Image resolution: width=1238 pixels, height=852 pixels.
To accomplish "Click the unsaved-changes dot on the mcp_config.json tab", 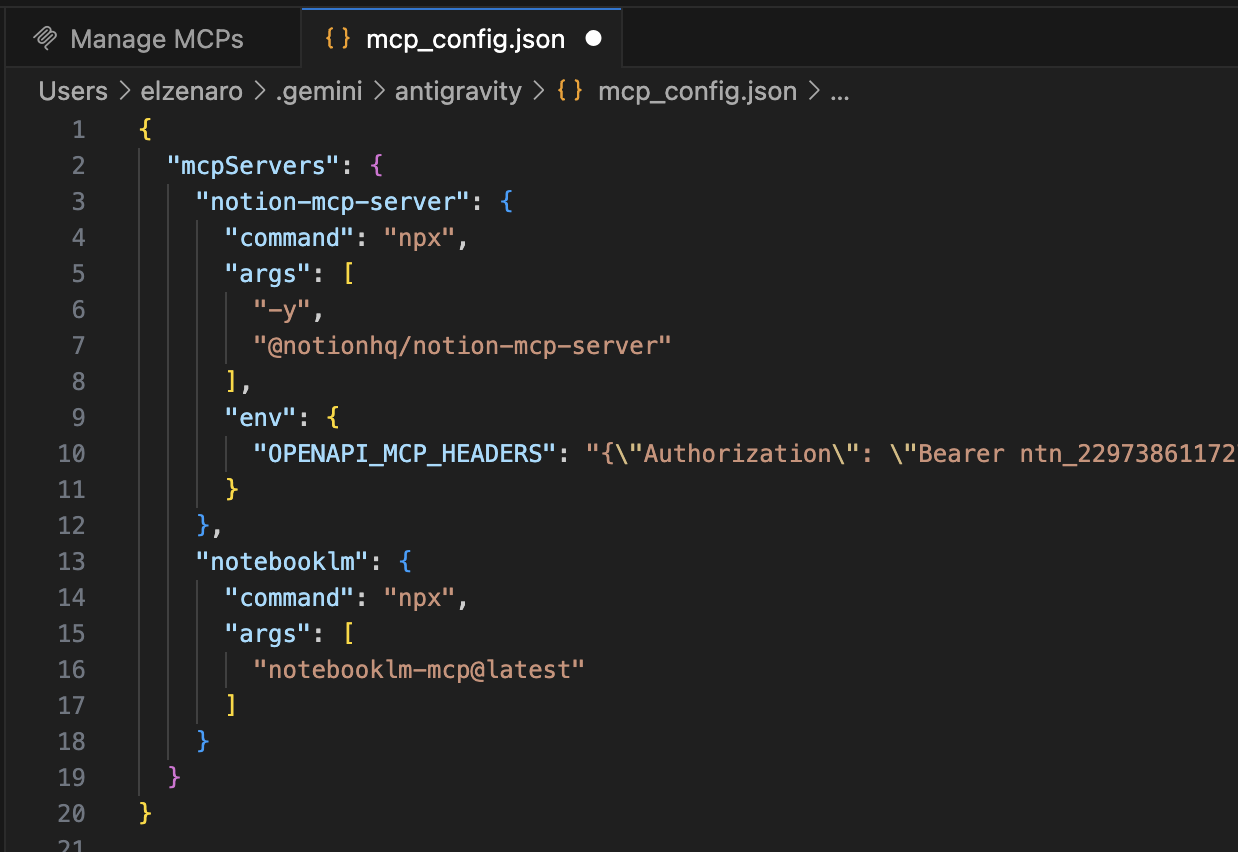I will coord(593,39).
